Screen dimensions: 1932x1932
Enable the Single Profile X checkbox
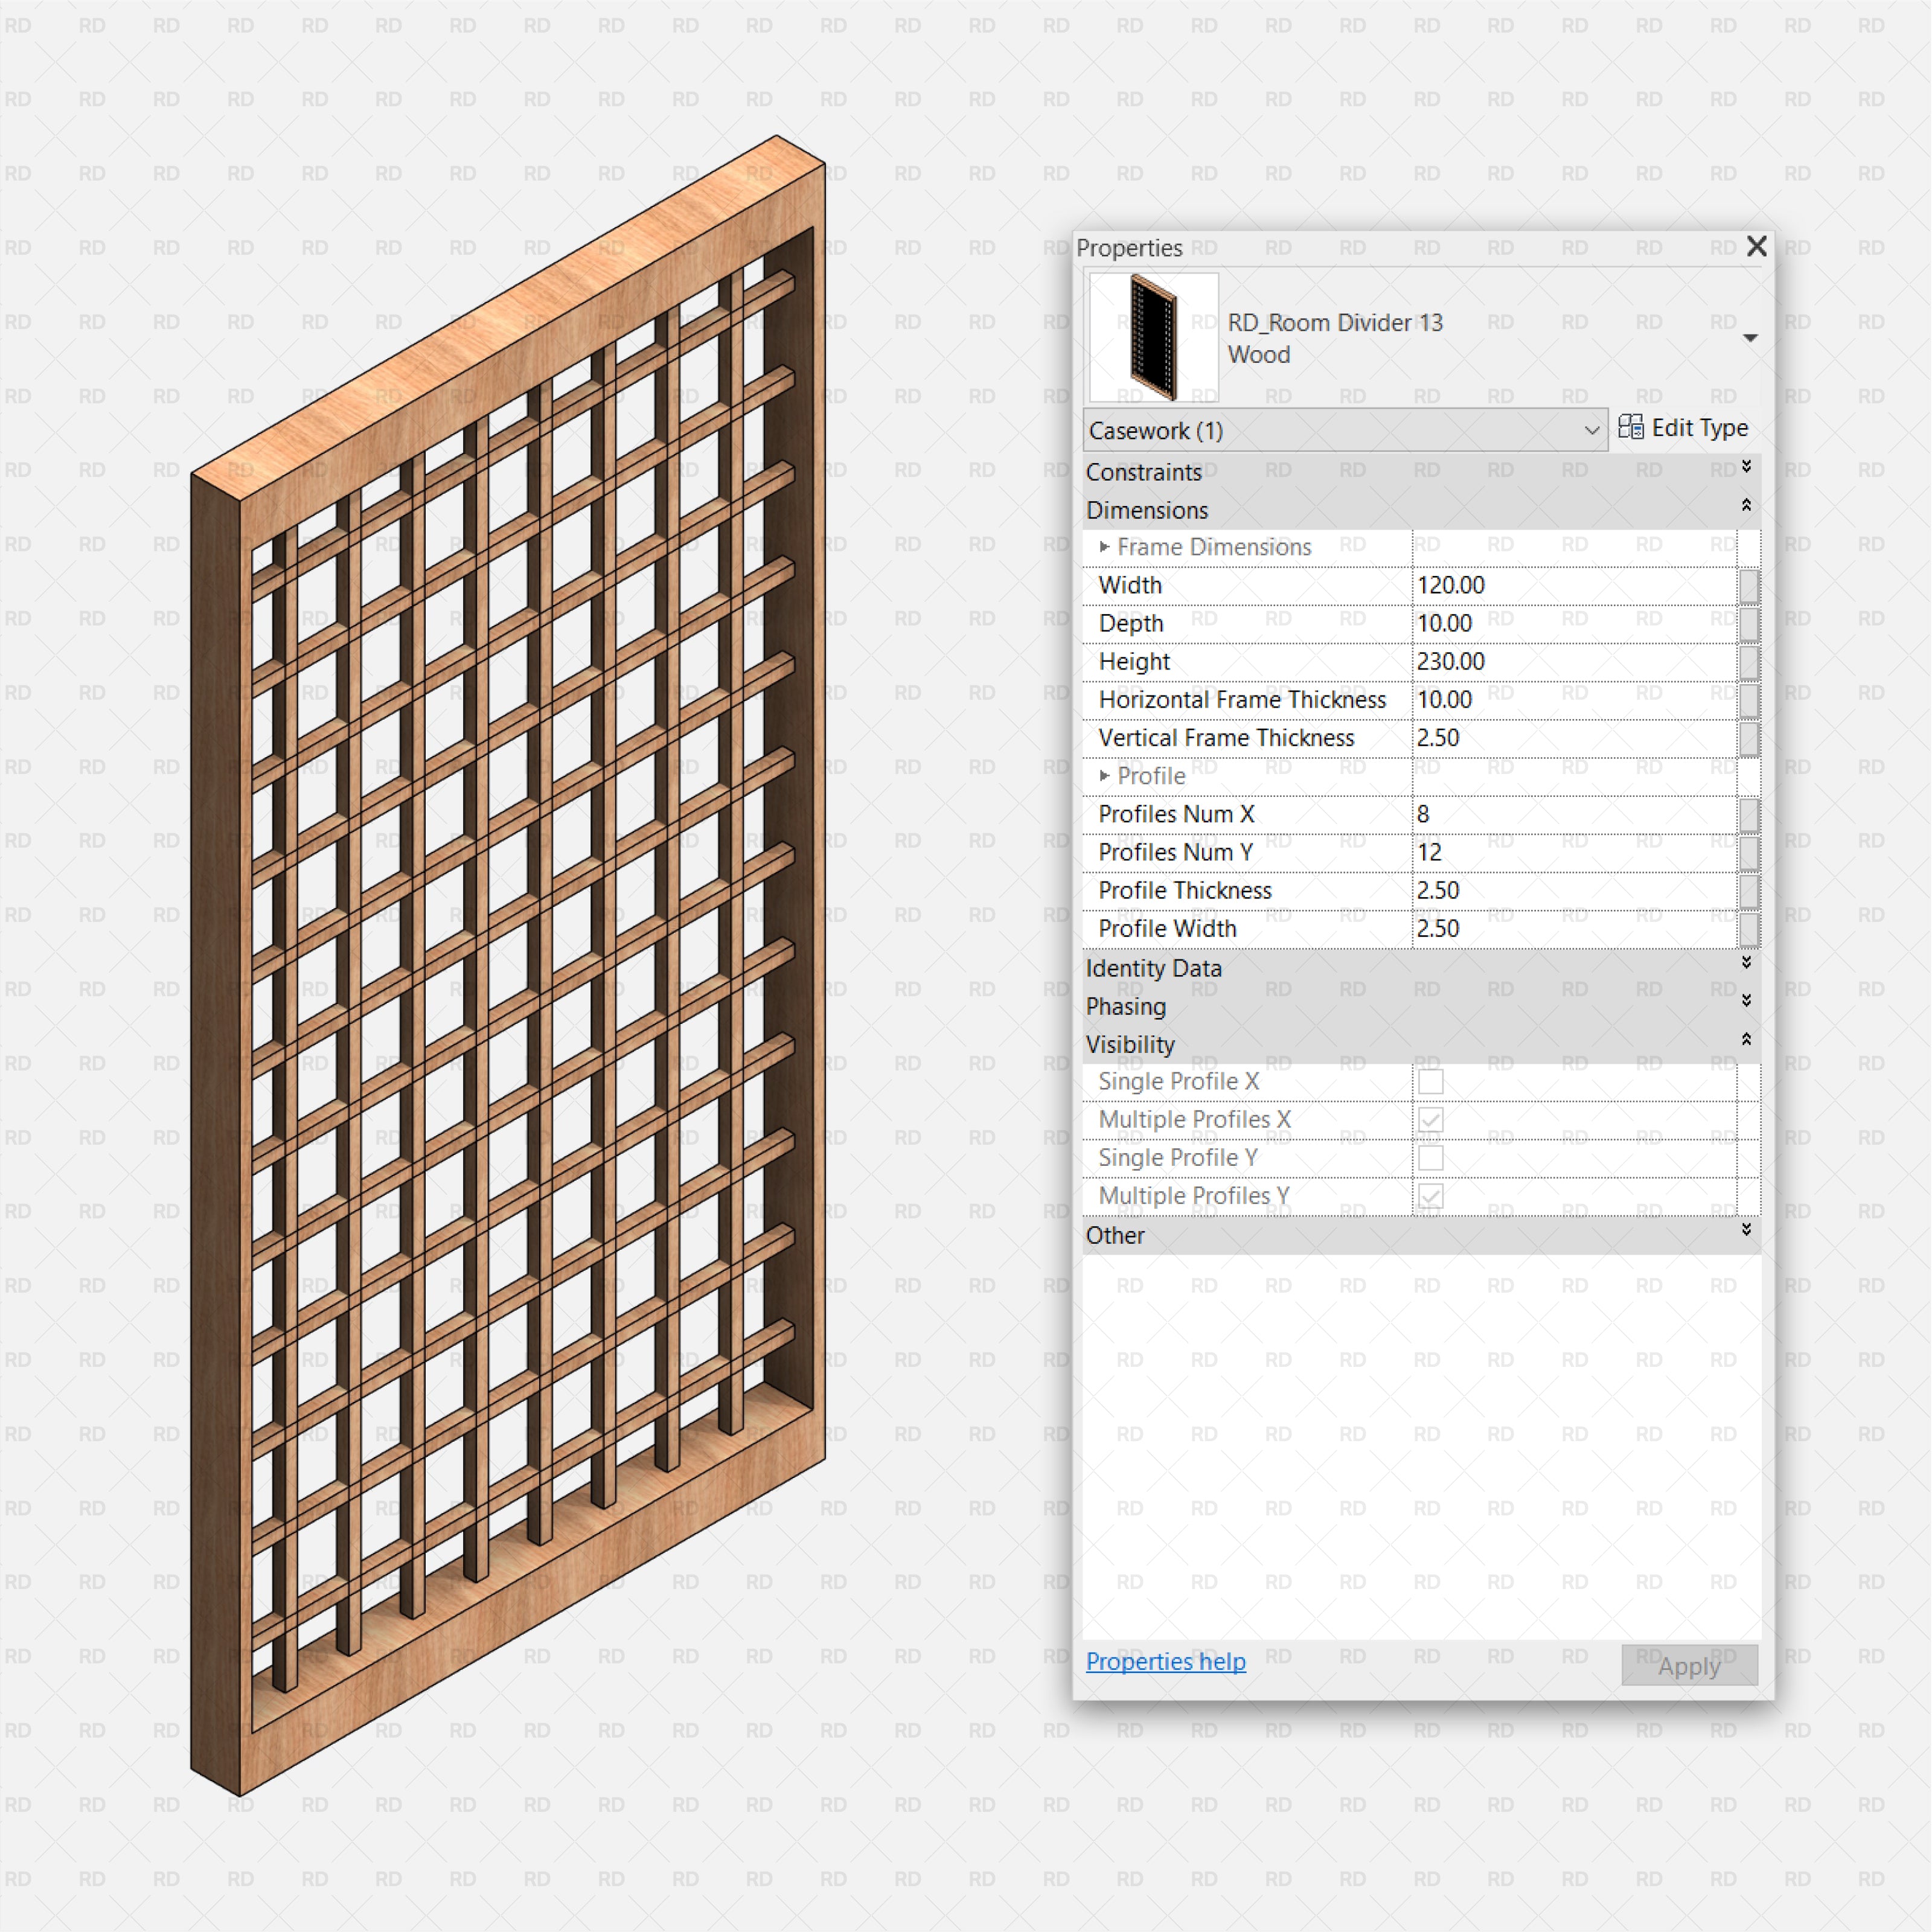click(x=1430, y=1081)
